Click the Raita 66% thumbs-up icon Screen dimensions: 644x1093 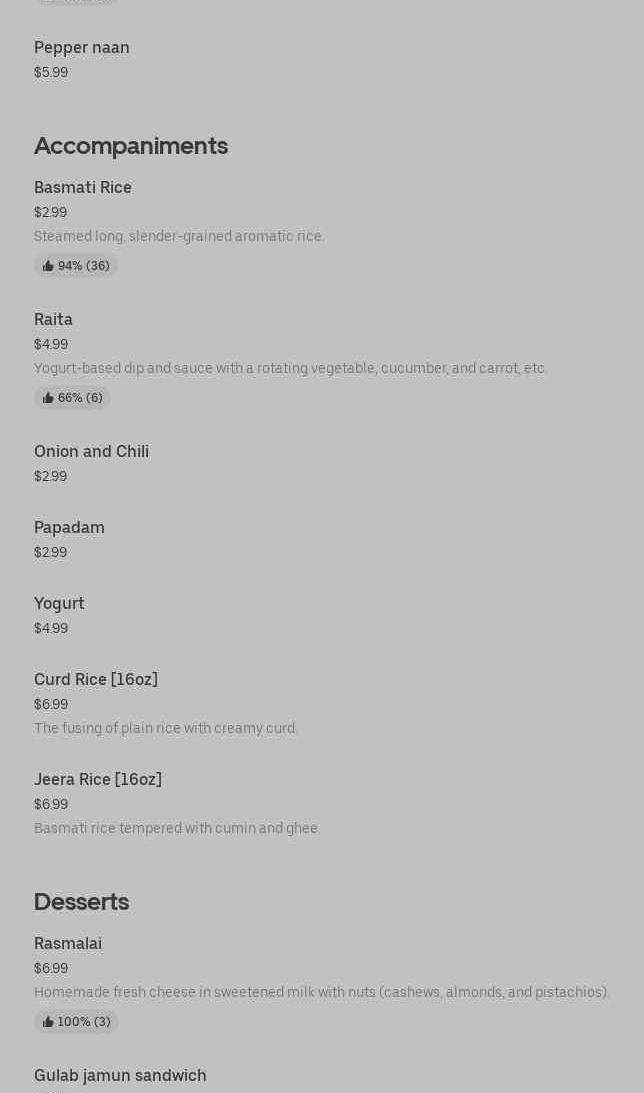click(x=48, y=398)
